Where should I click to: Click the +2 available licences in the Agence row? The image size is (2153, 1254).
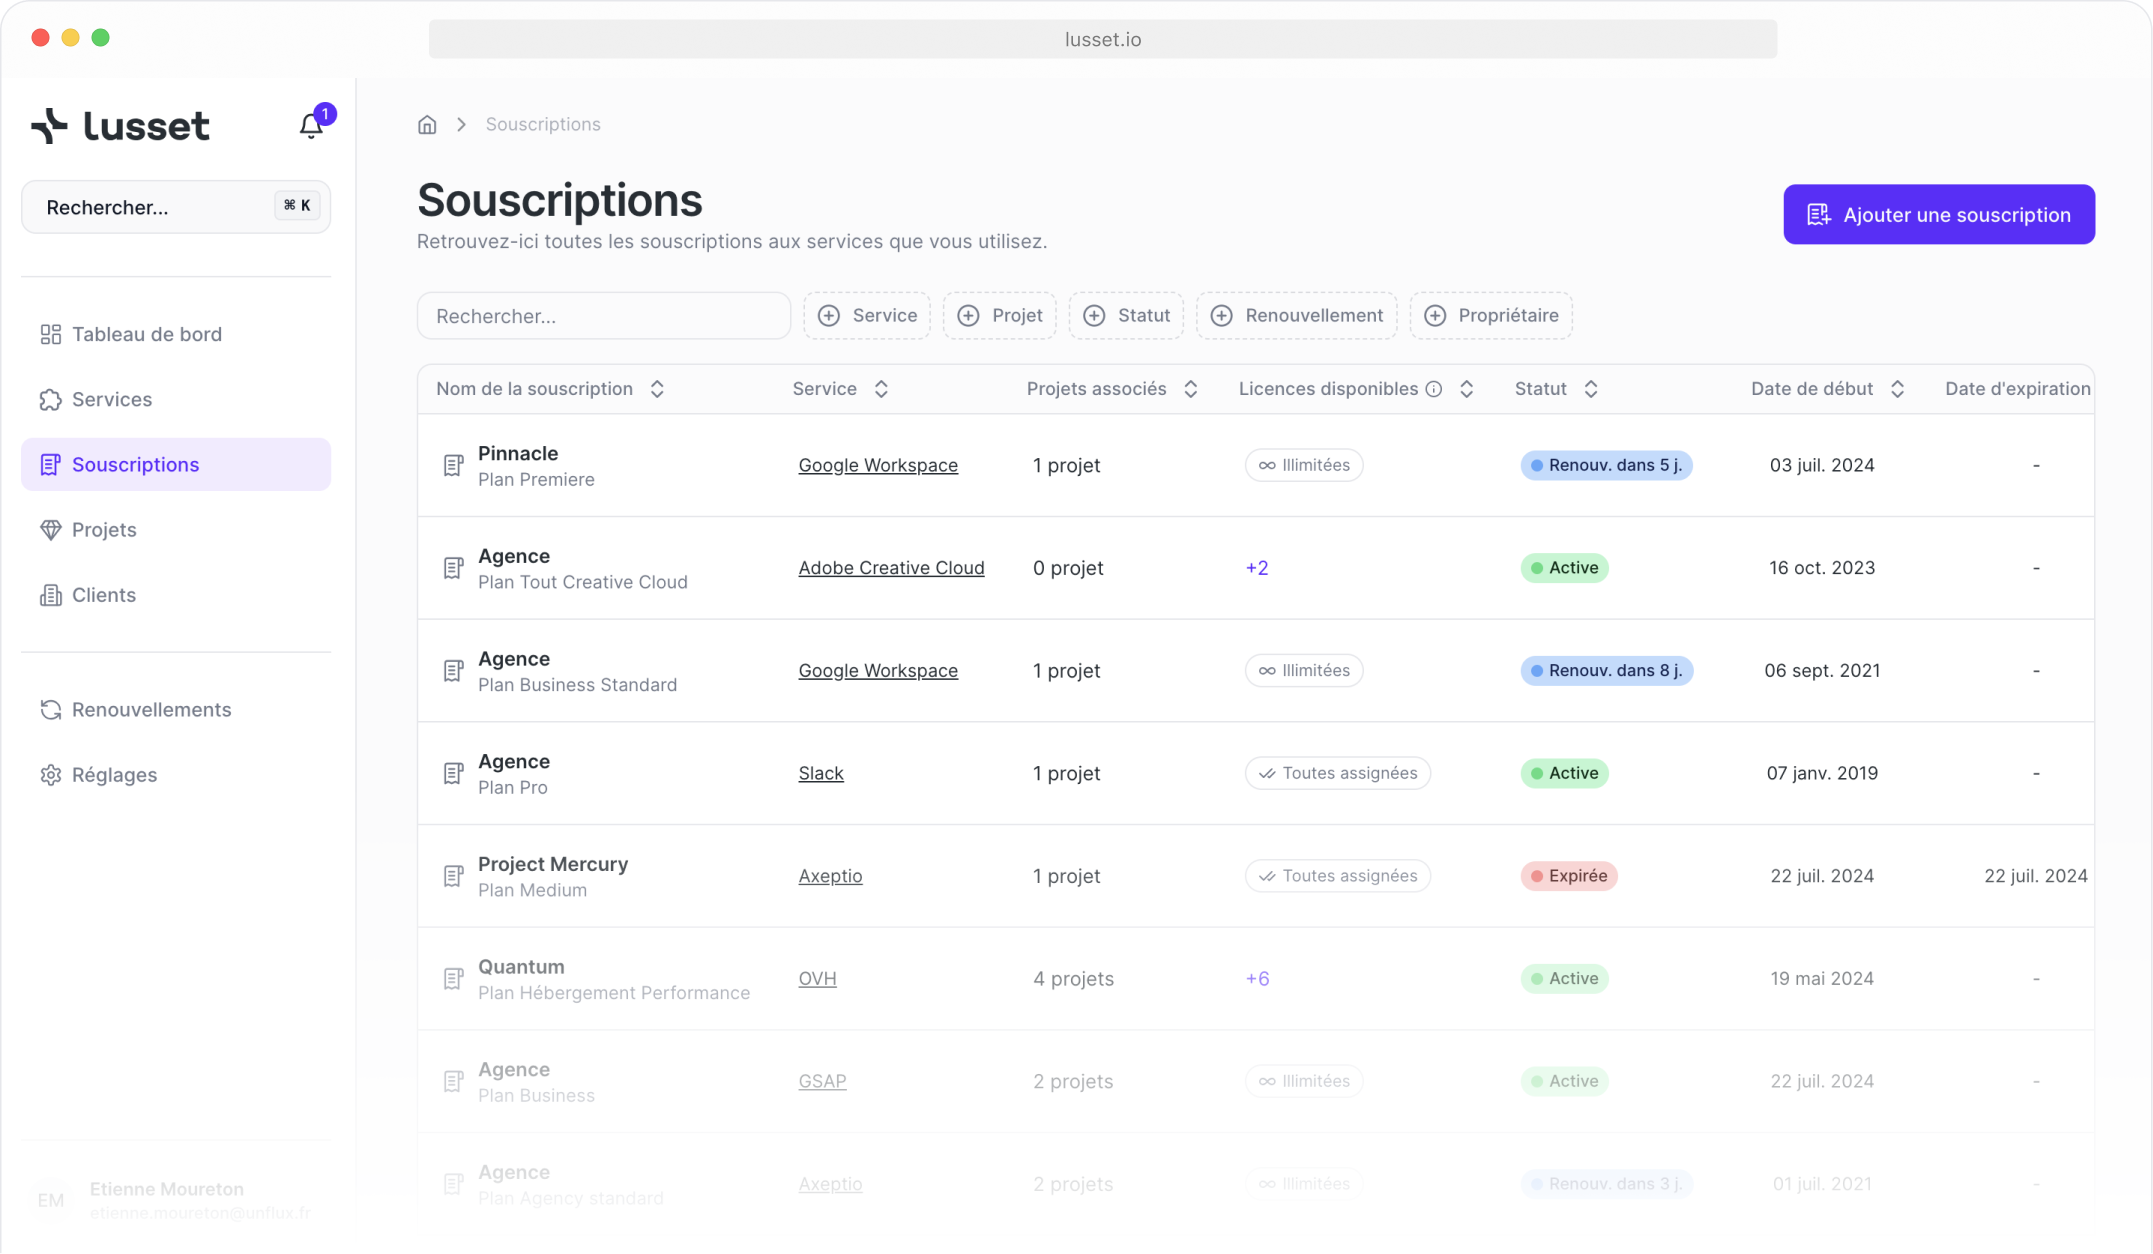click(x=1257, y=568)
